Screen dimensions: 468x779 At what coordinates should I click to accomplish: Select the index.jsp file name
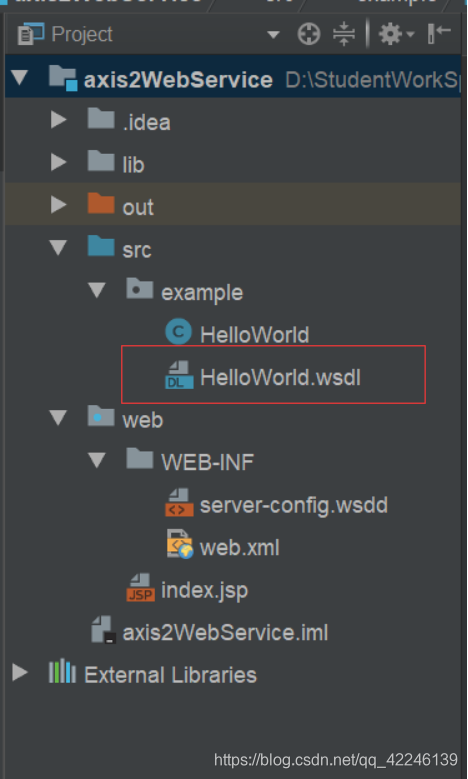coord(204,591)
